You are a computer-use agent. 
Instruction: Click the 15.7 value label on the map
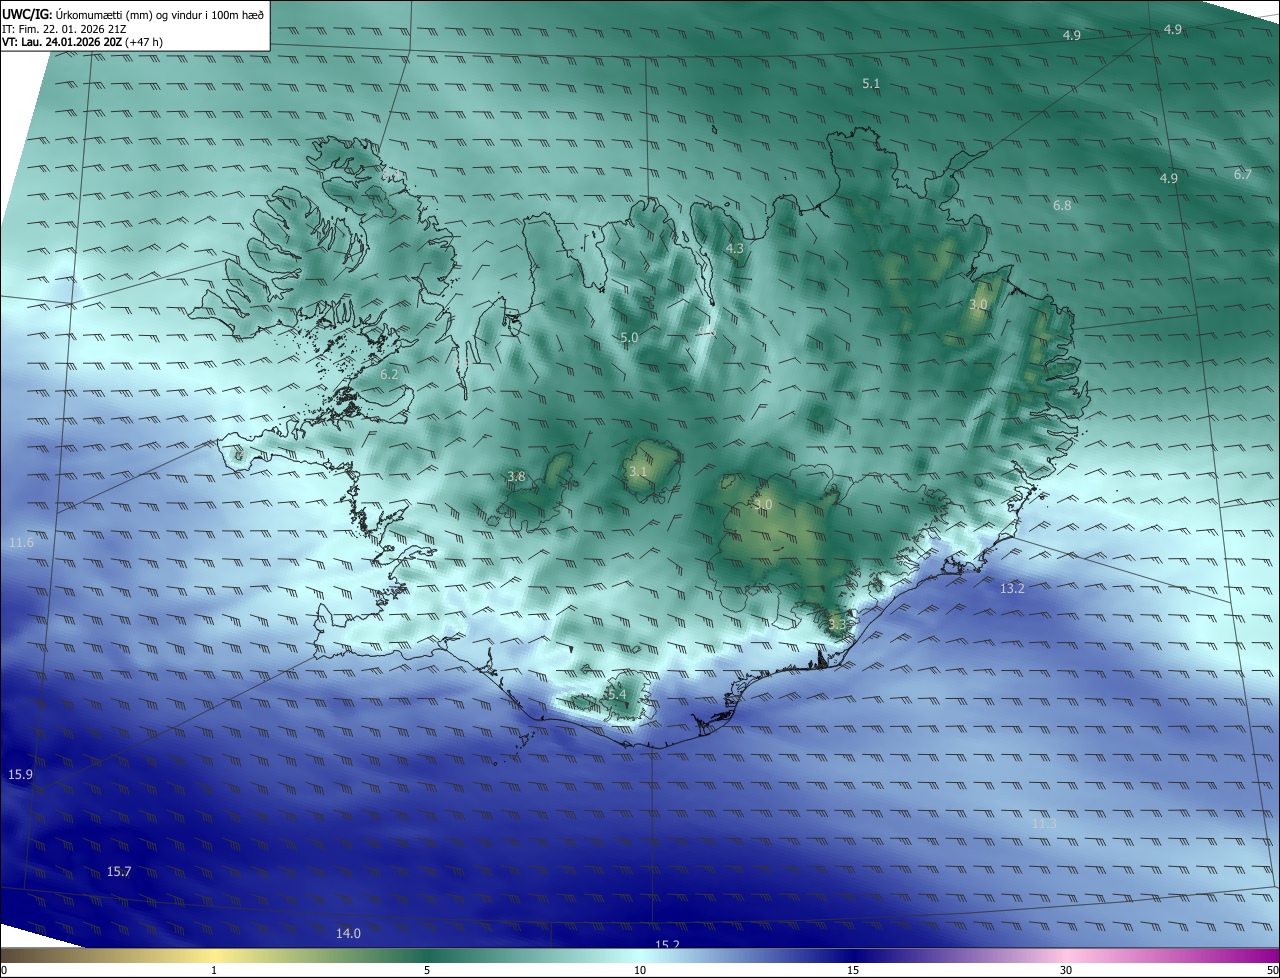click(119, 872)
